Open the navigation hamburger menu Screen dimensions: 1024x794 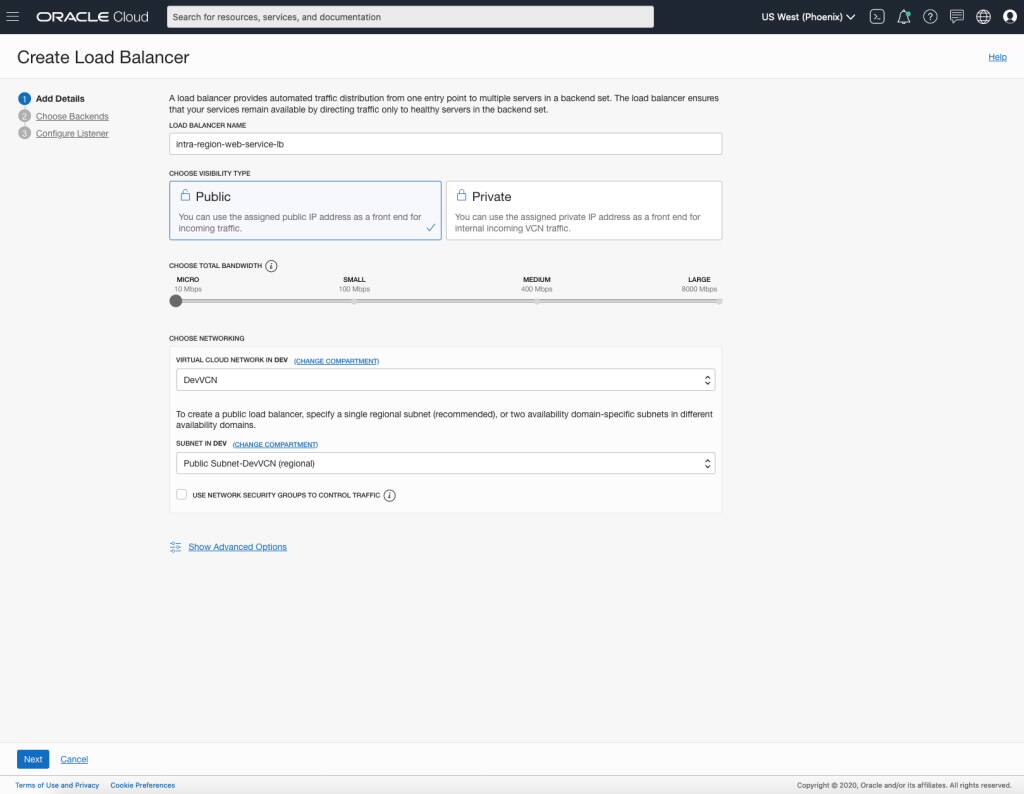click(15, 16)
